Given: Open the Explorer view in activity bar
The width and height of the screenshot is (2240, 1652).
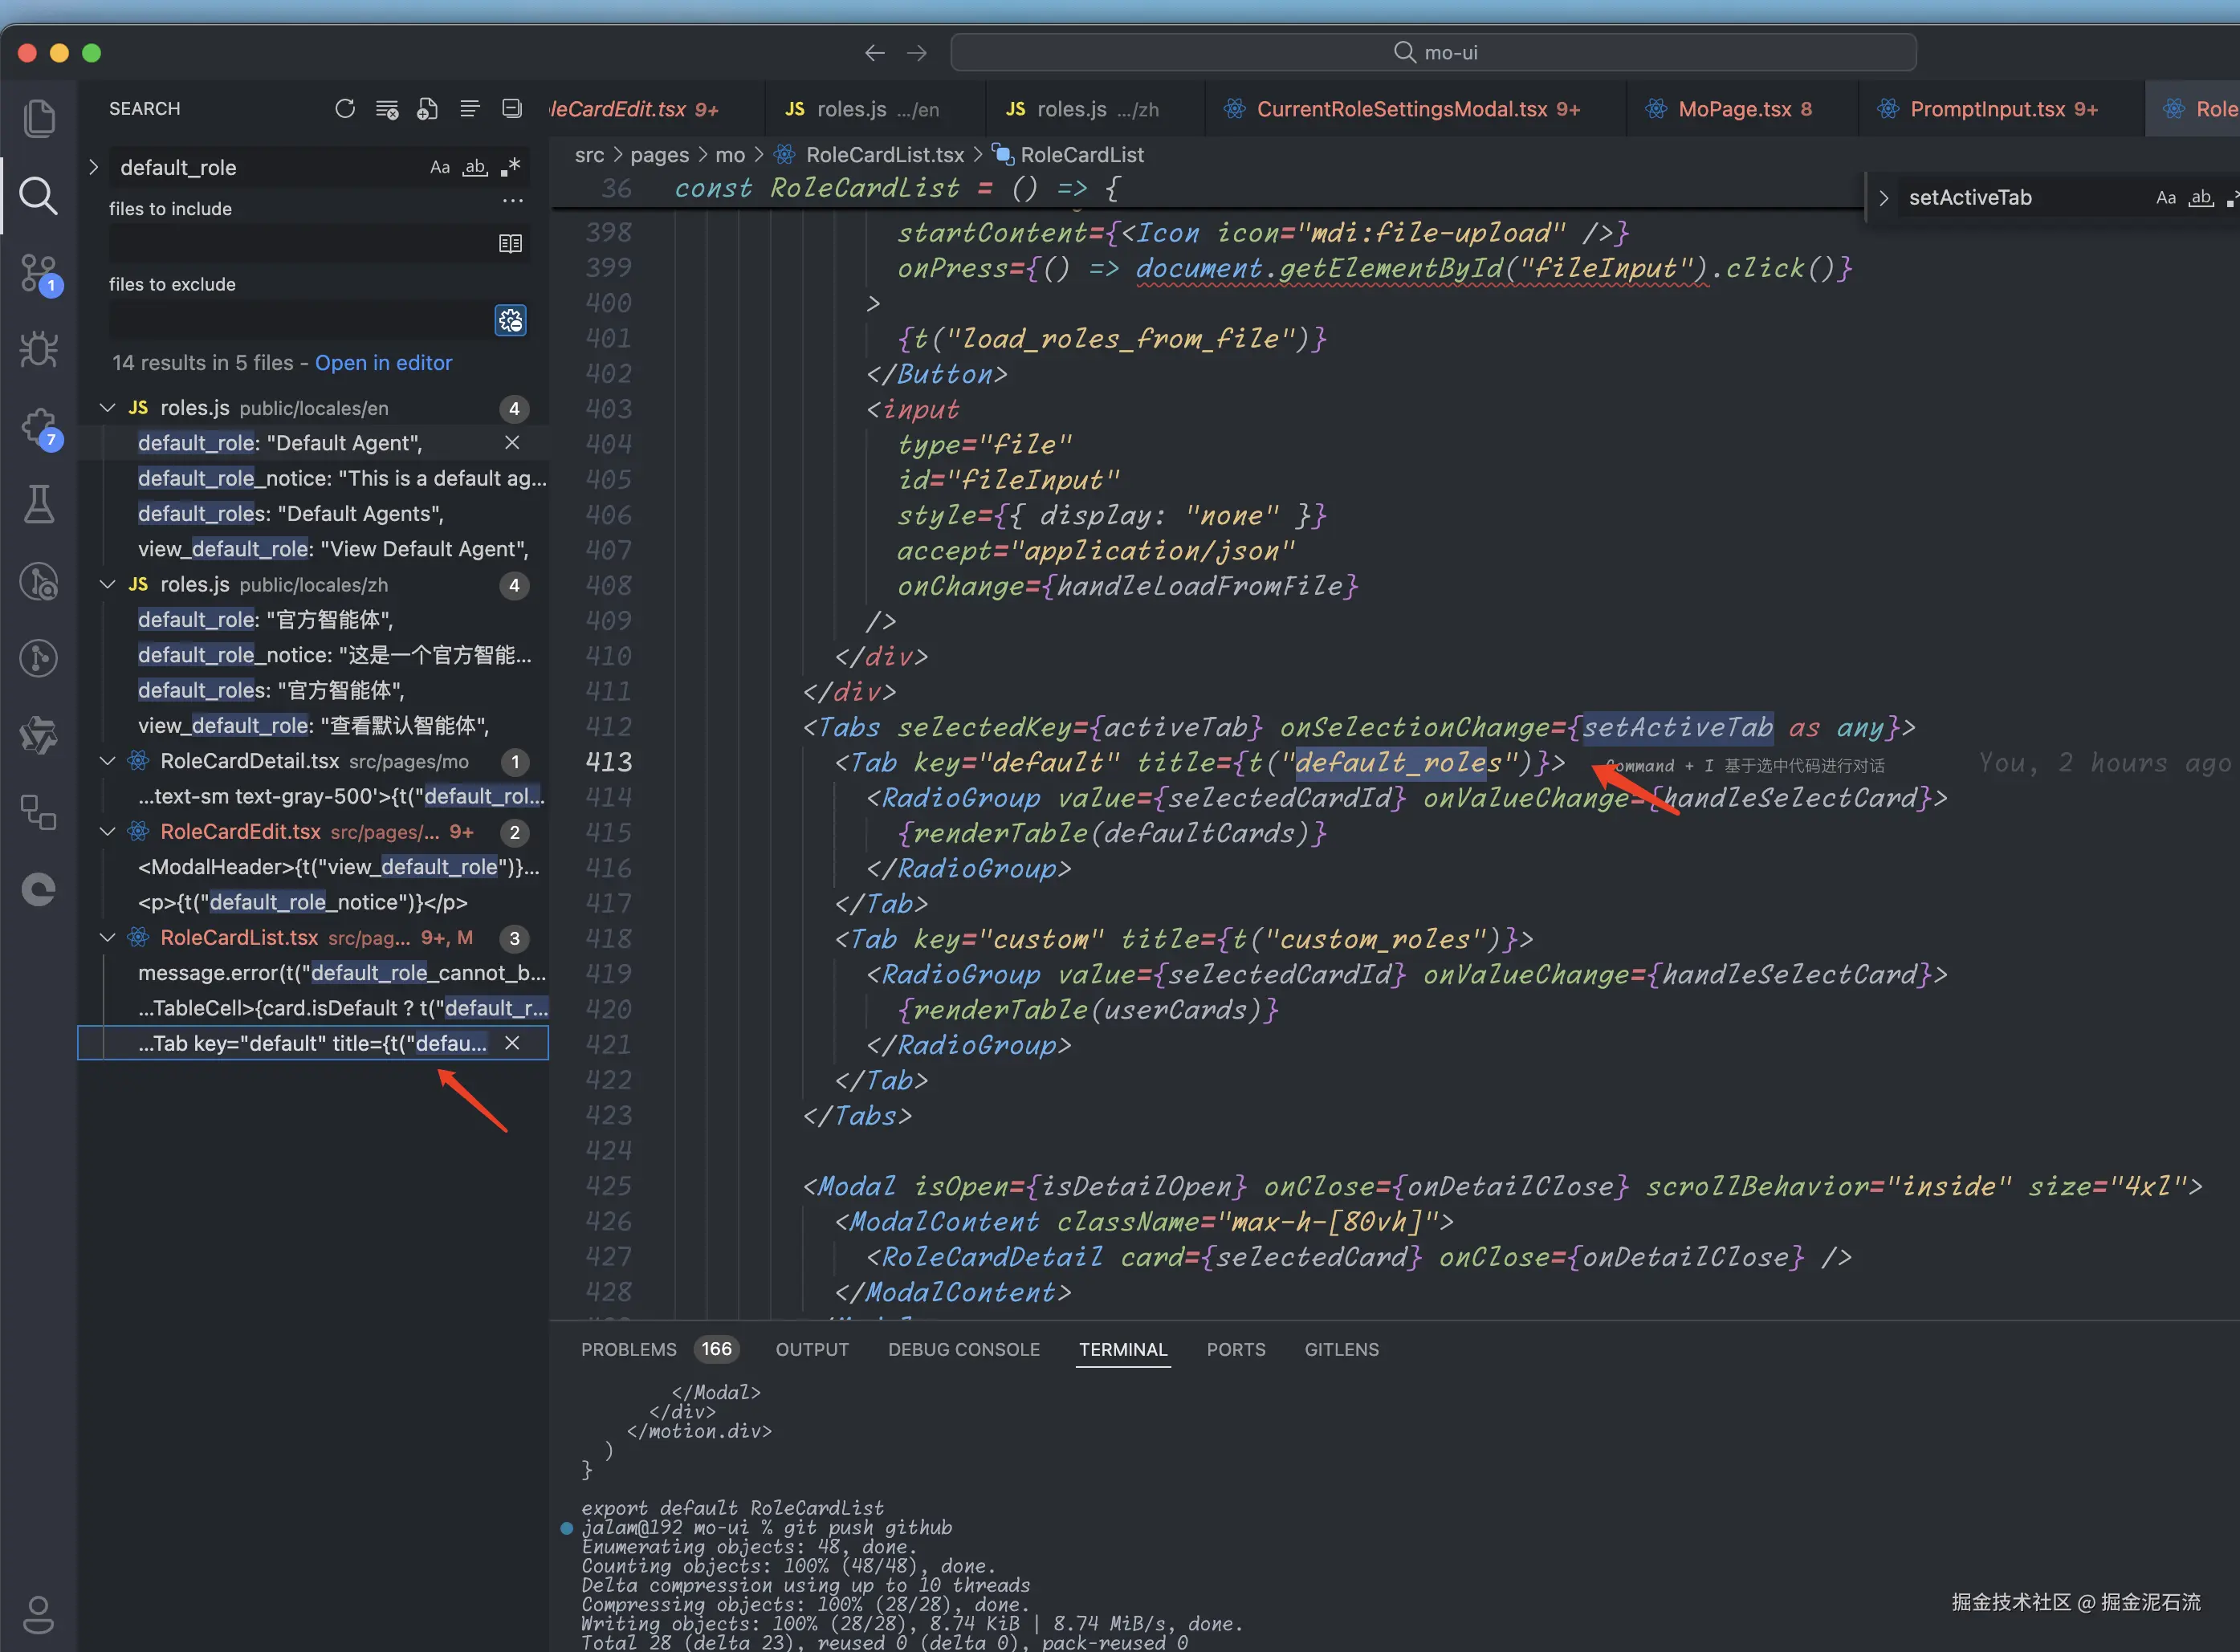Looking at the screenshot, I should 39,118.
